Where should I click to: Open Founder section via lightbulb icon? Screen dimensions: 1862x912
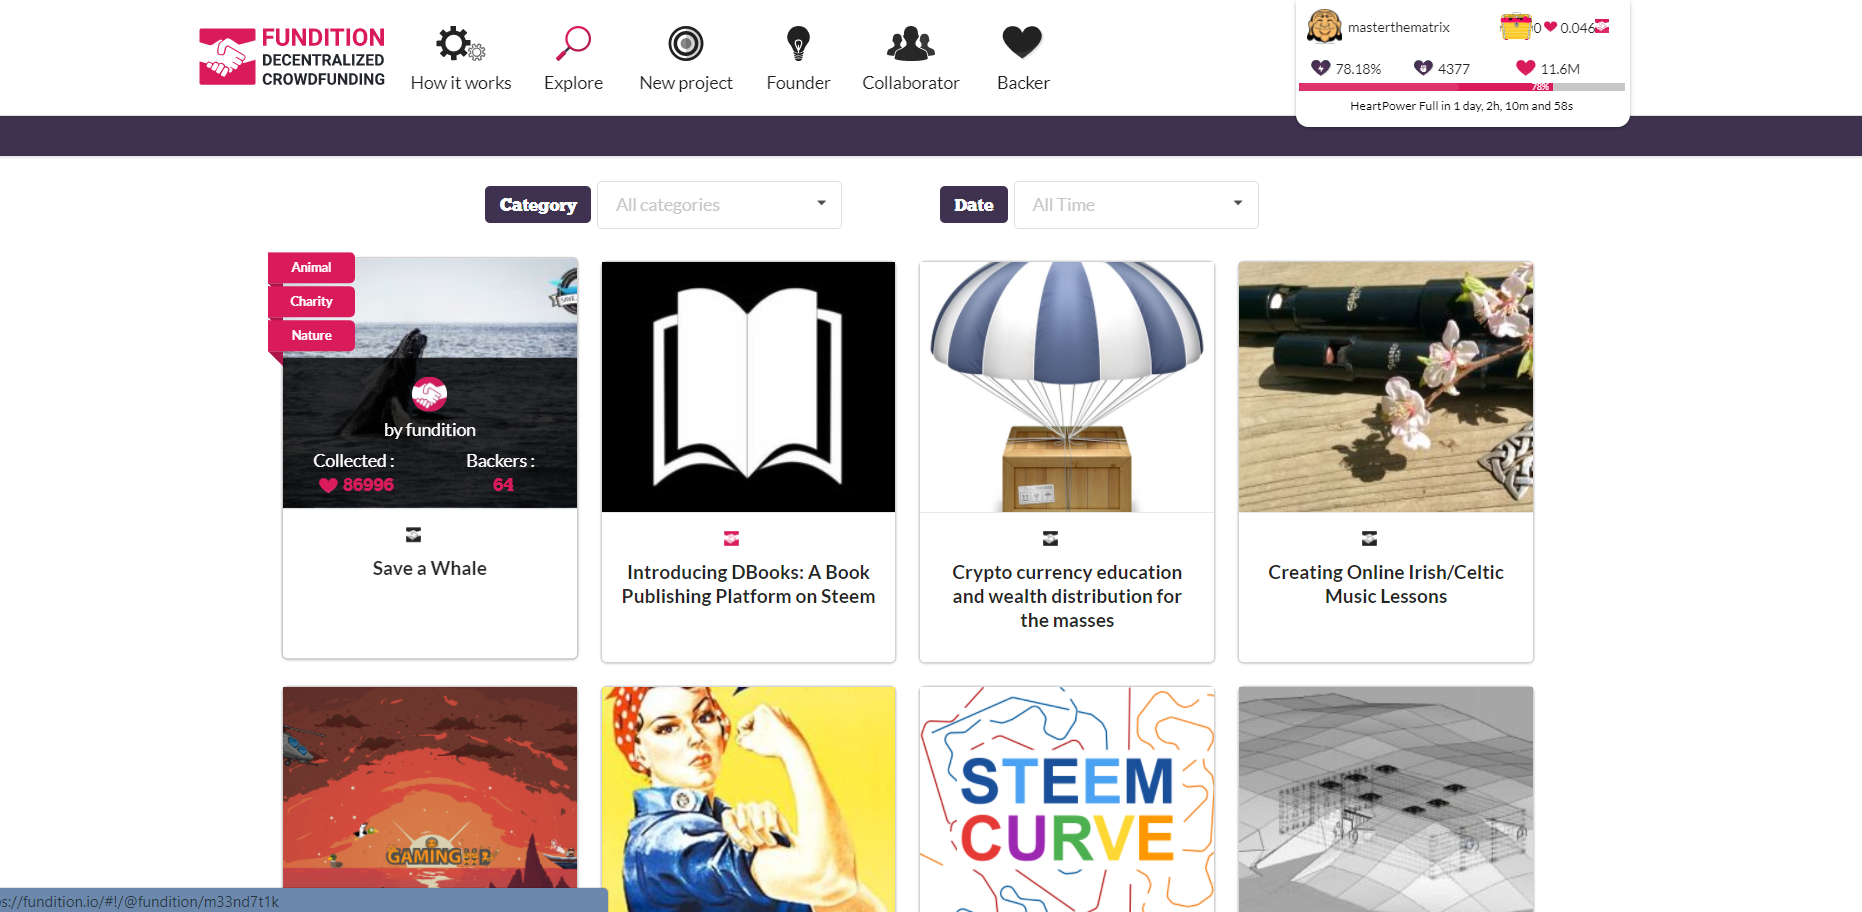(798, 43)
